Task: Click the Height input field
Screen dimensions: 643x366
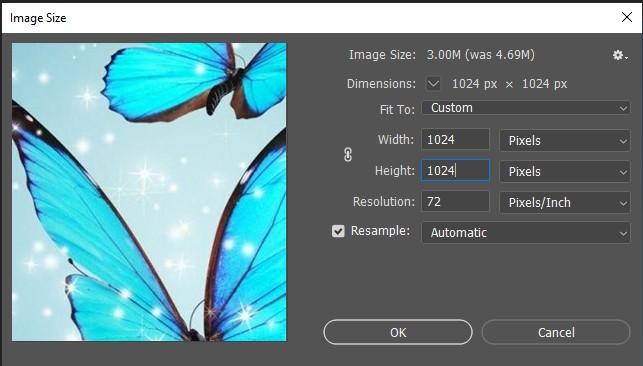Action: click(455, 170)
